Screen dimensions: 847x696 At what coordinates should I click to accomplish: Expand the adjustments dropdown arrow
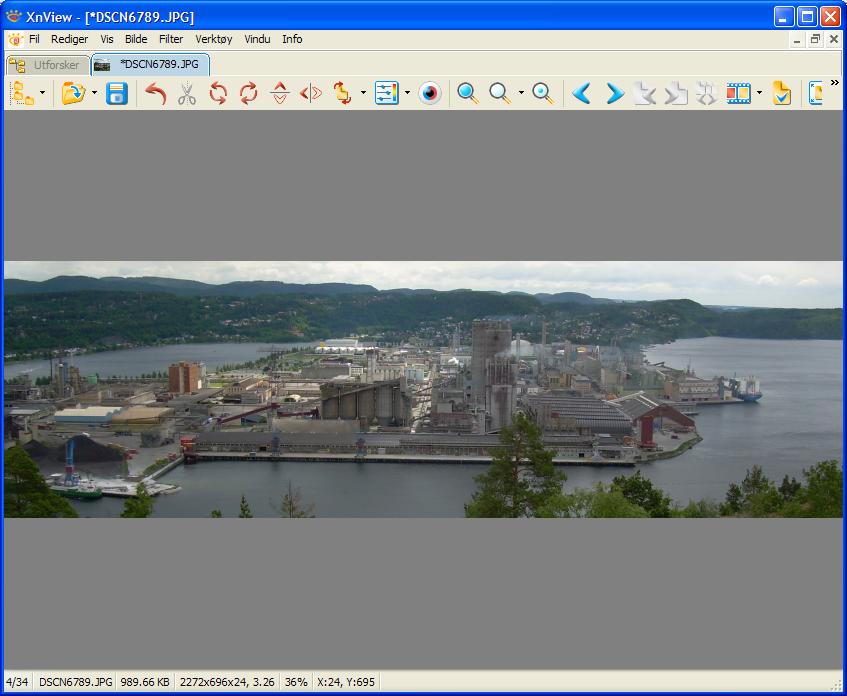pyautogui.click(x=407, y=93)
